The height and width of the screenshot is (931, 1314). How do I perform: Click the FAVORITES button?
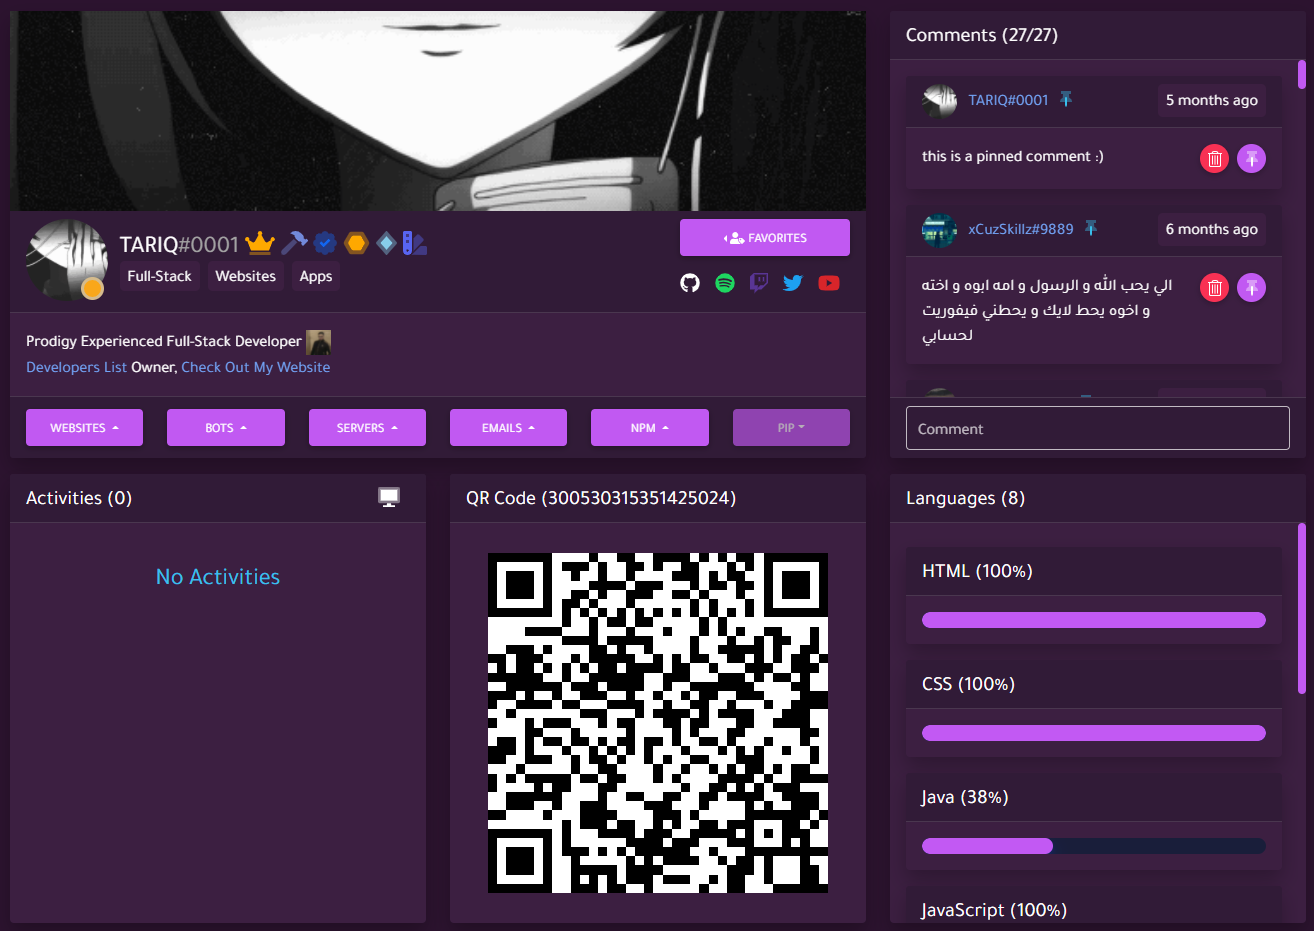pyautogui.click(x=765, y=237)
